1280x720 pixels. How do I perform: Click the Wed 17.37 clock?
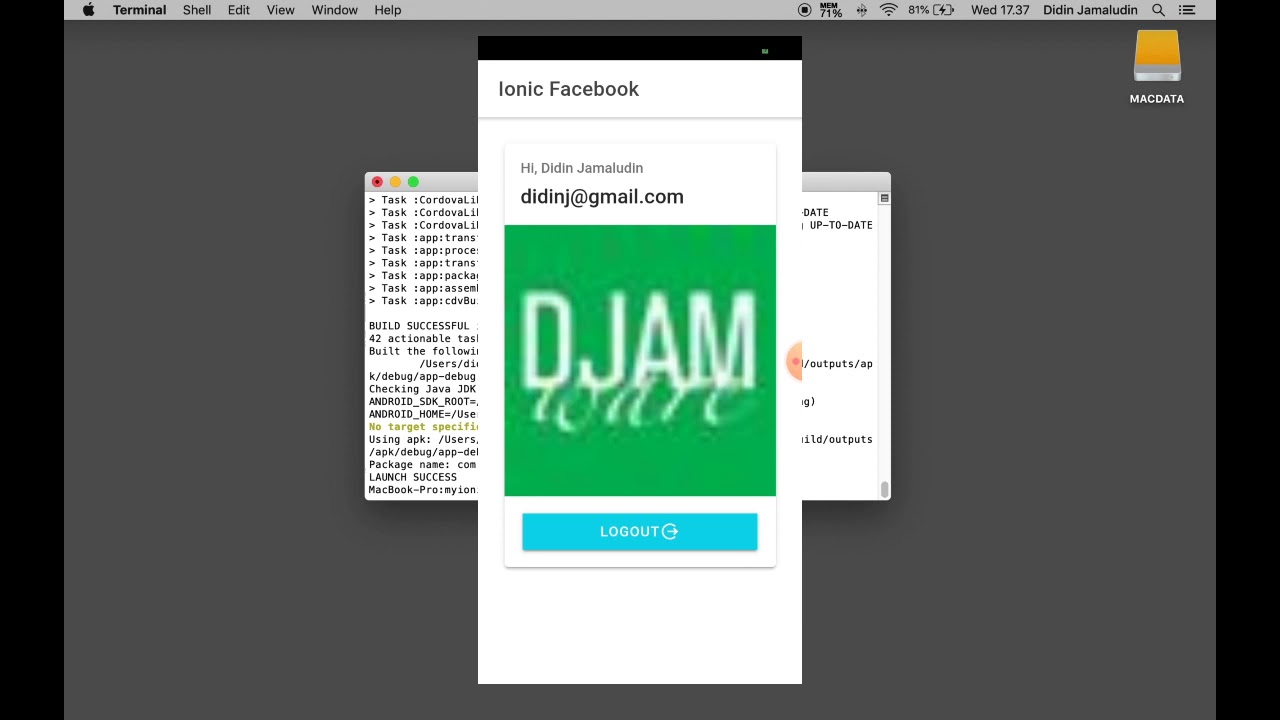coord(1000,10)
